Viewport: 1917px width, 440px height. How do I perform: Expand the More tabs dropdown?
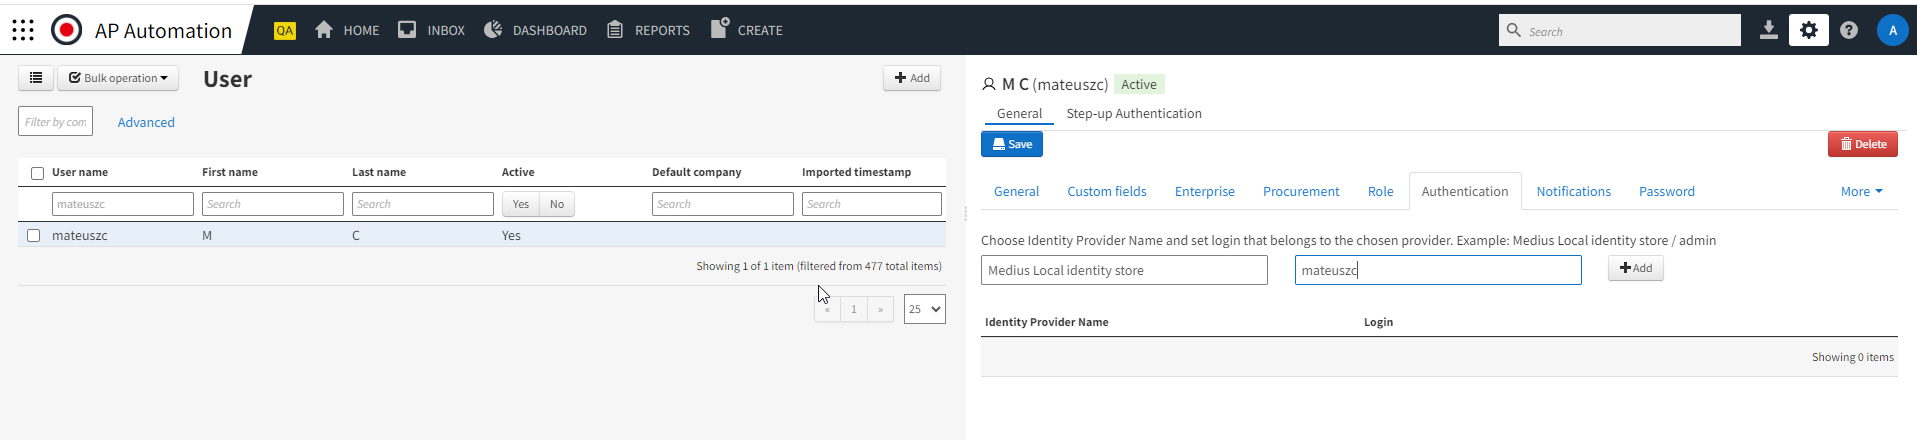tap(1861, 192)
